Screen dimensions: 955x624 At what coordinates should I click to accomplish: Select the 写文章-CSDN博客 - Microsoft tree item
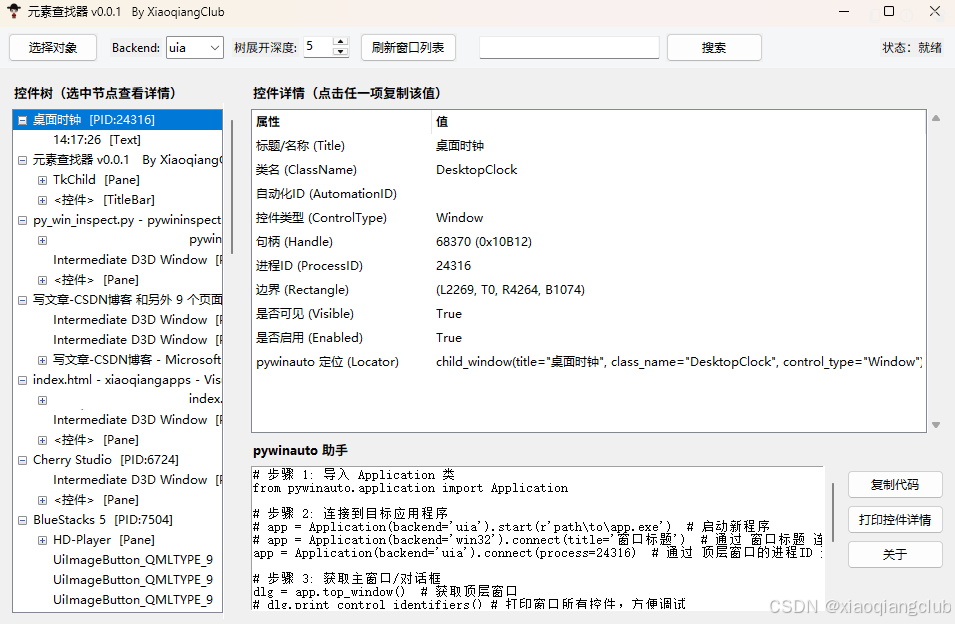click(137, 360)
